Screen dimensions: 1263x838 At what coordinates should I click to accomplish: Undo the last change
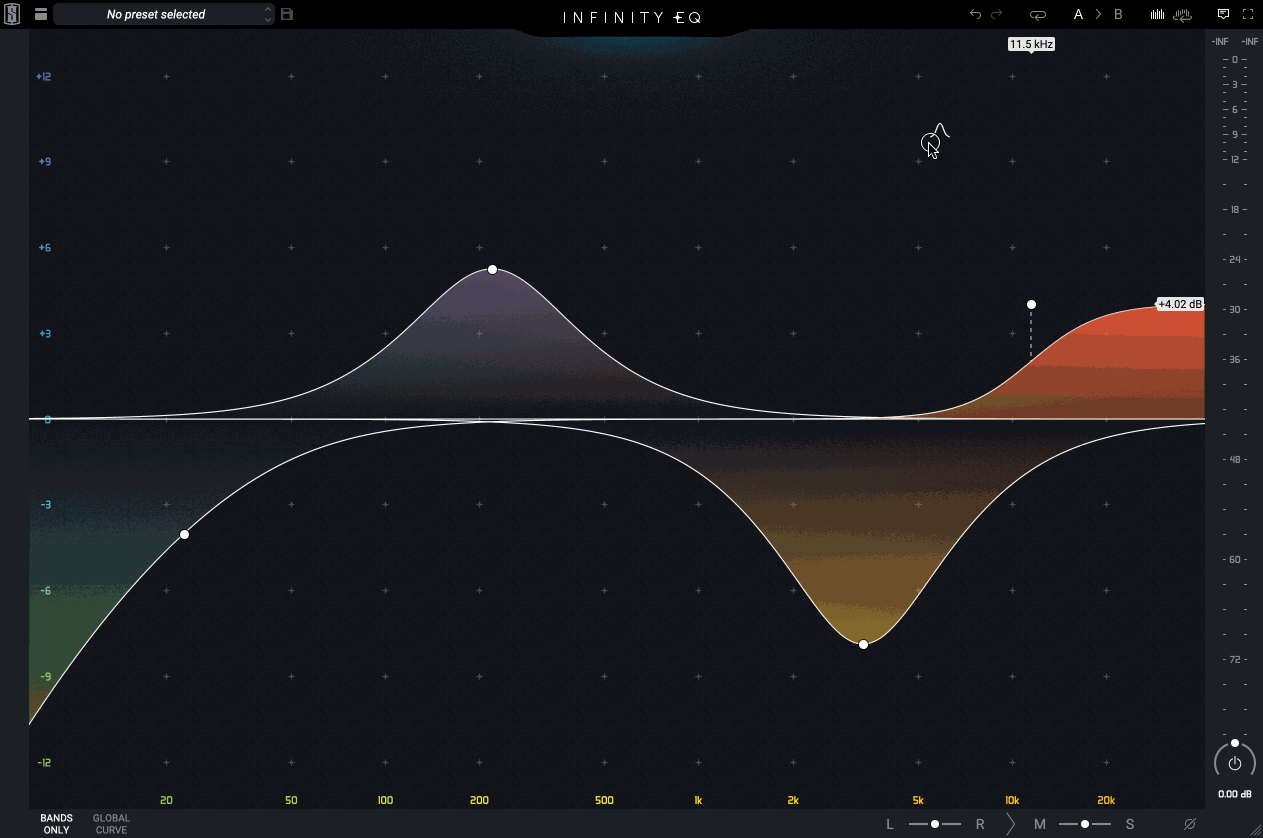point(975,14)
